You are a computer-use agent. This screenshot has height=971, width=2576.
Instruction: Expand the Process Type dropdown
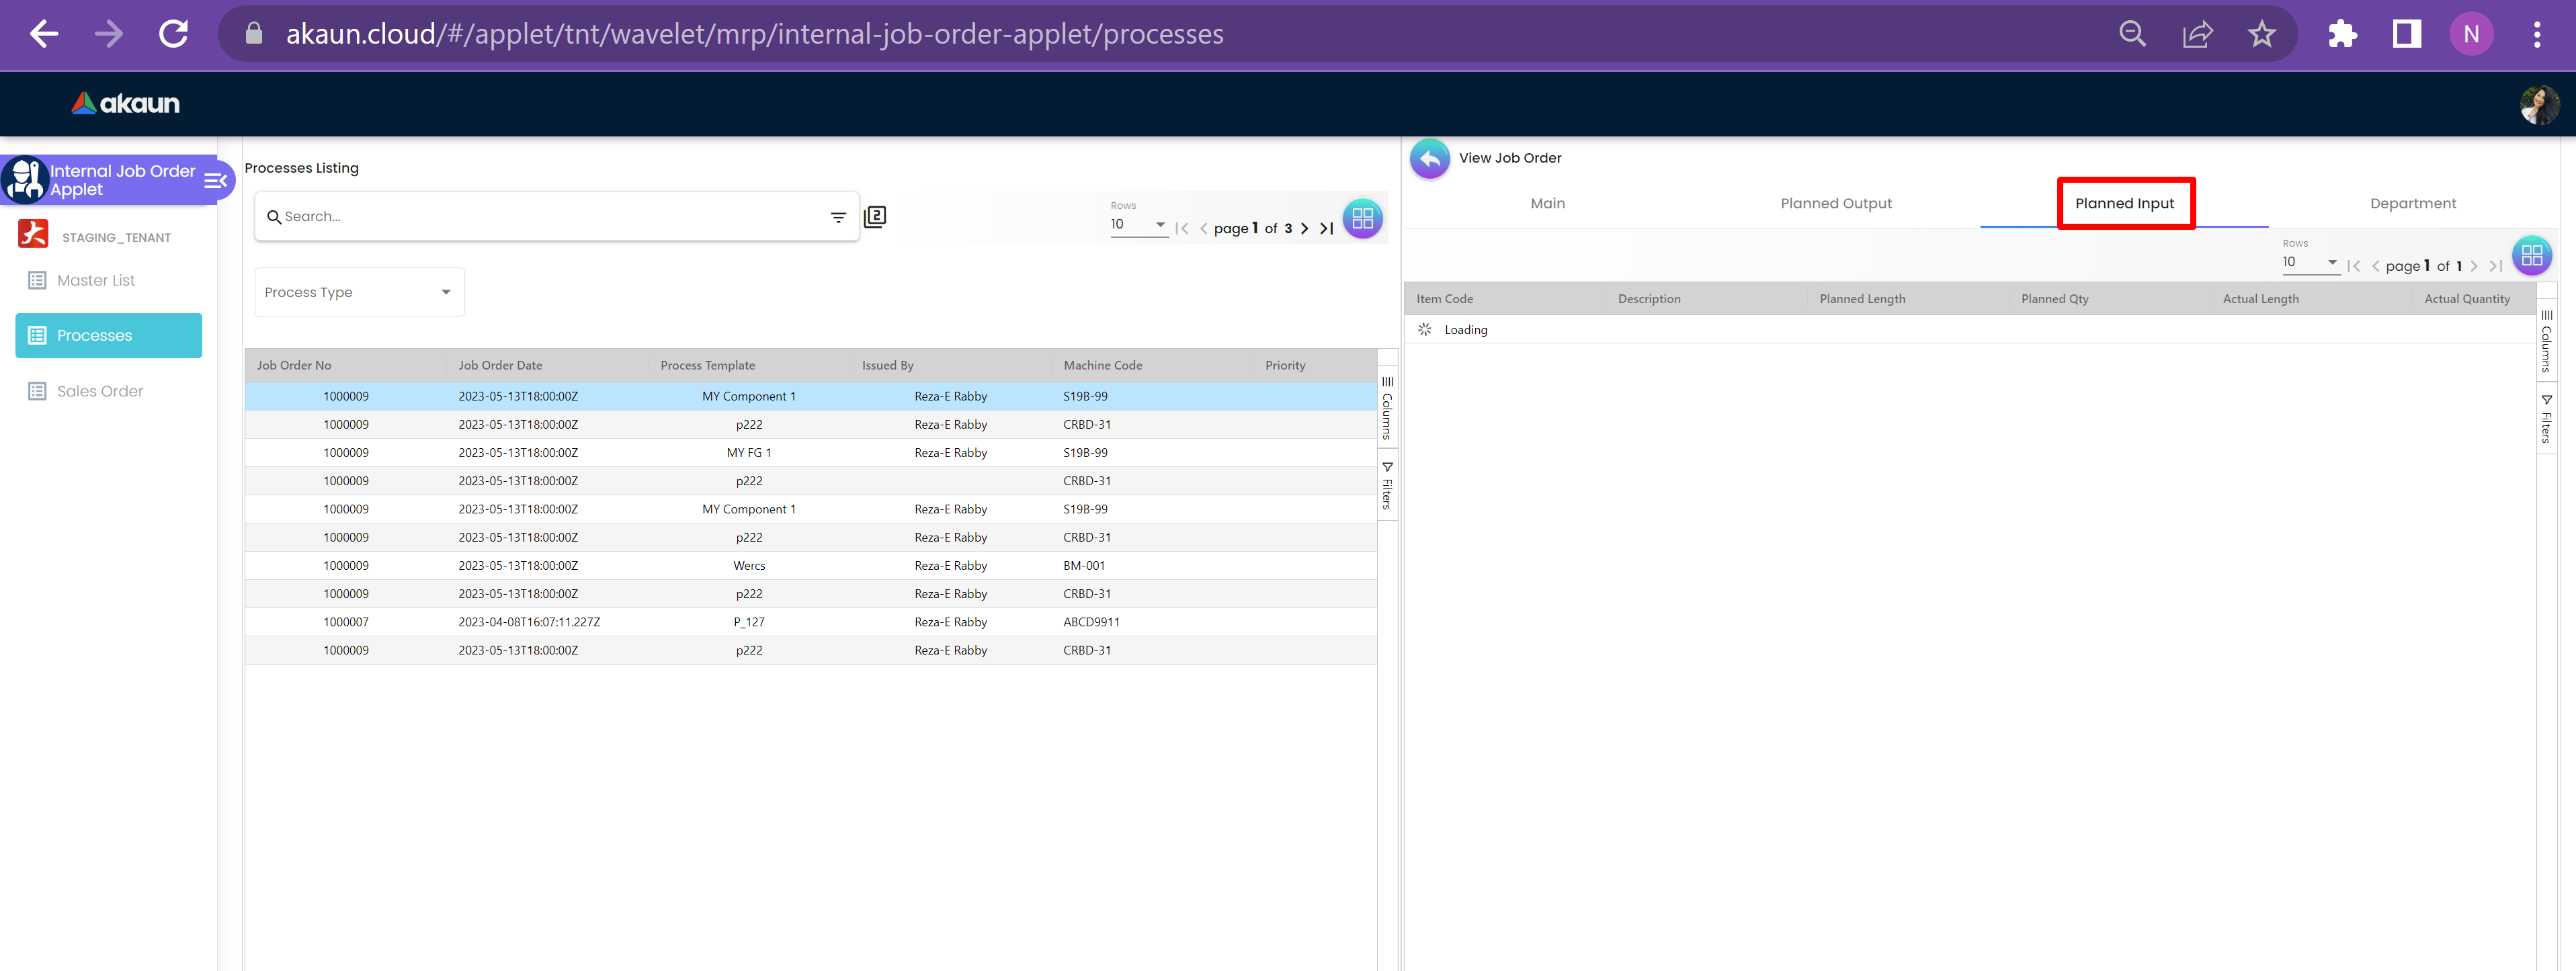pos(359,292)
